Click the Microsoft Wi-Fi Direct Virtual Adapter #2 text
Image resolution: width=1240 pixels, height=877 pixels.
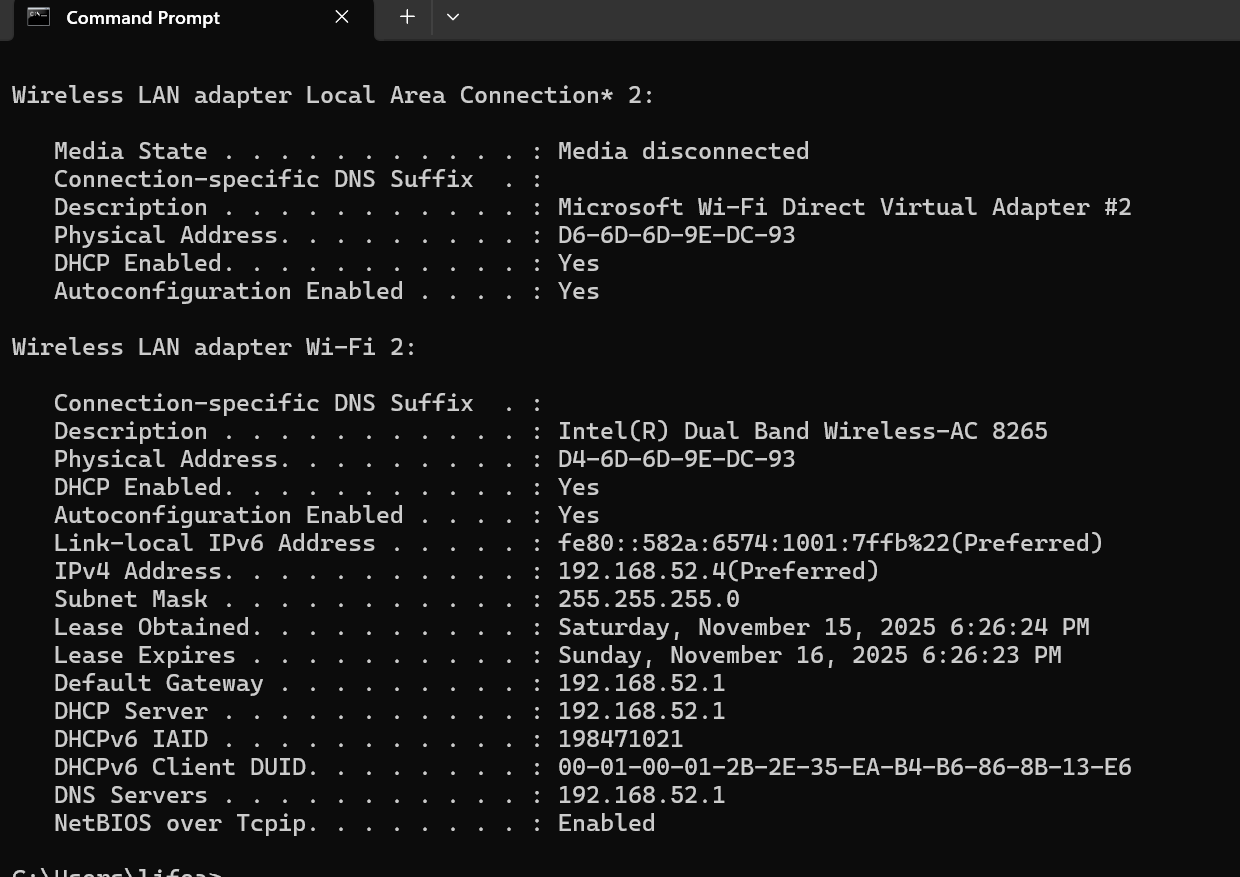[x=844, y=207]
